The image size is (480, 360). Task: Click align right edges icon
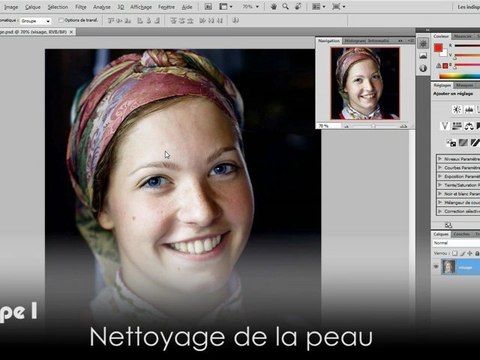157,21
